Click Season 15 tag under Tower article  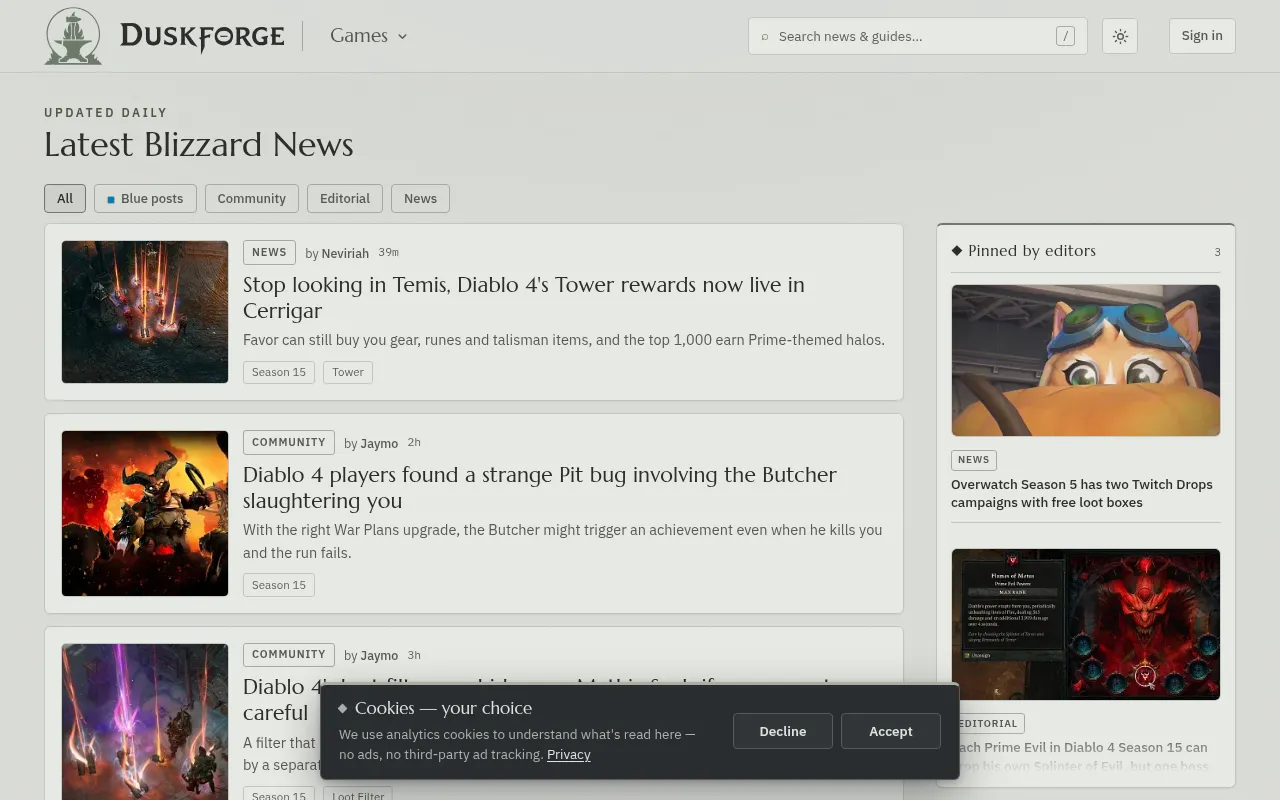click(279, 372)
